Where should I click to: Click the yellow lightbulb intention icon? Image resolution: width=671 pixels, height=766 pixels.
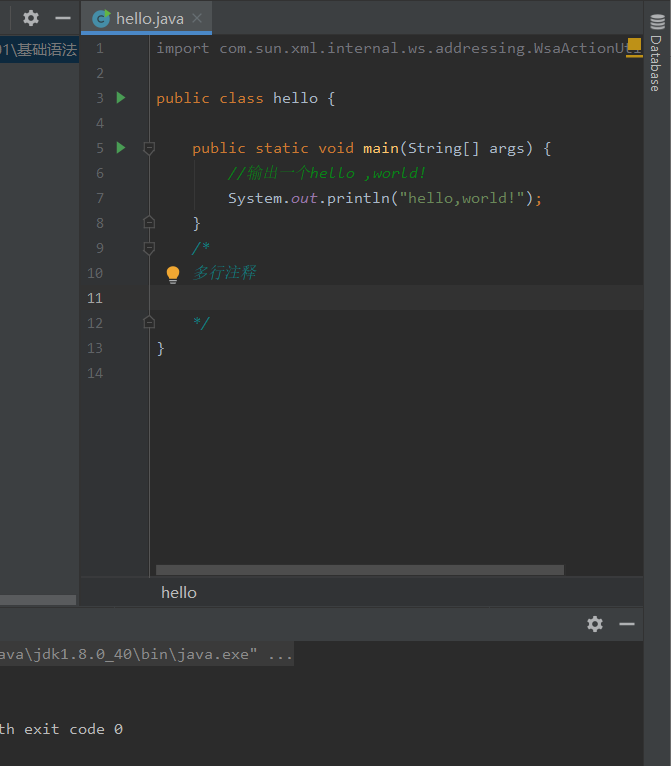tap(173, 274)
